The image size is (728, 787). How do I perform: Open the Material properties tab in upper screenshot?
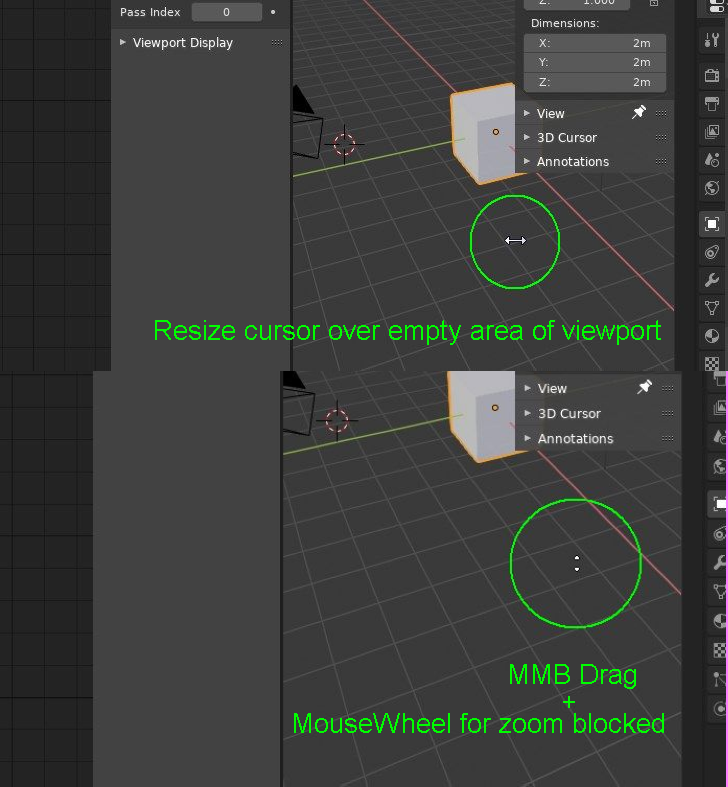tap(711, 336)
